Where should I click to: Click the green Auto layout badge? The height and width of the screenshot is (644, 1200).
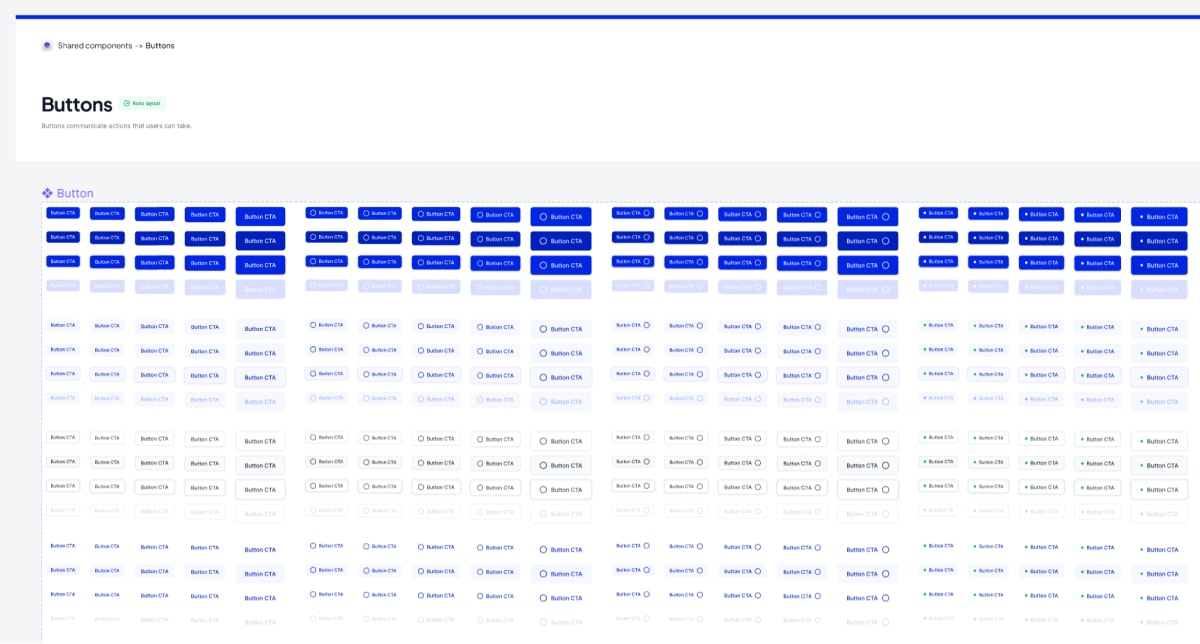tap(142, 103)
